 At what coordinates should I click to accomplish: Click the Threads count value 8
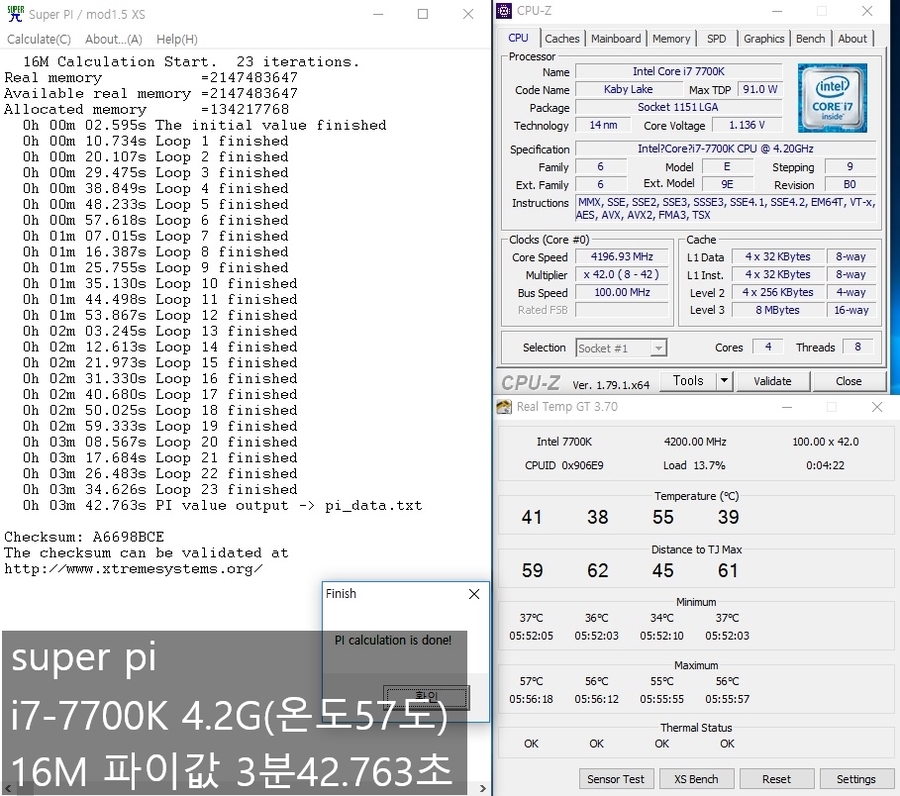click(x=858, y=347)
